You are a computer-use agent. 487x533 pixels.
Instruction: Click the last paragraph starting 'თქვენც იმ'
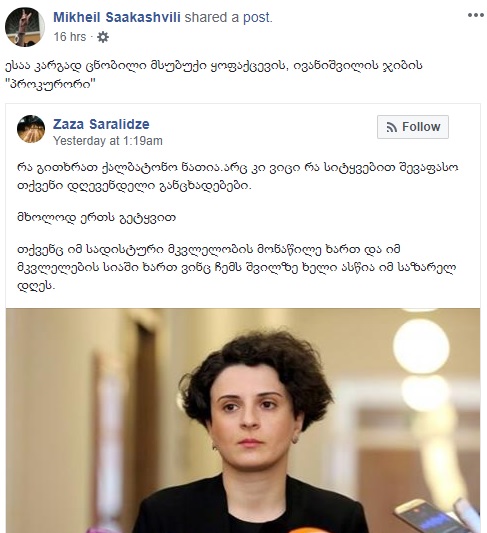click(x=237, y=268)
